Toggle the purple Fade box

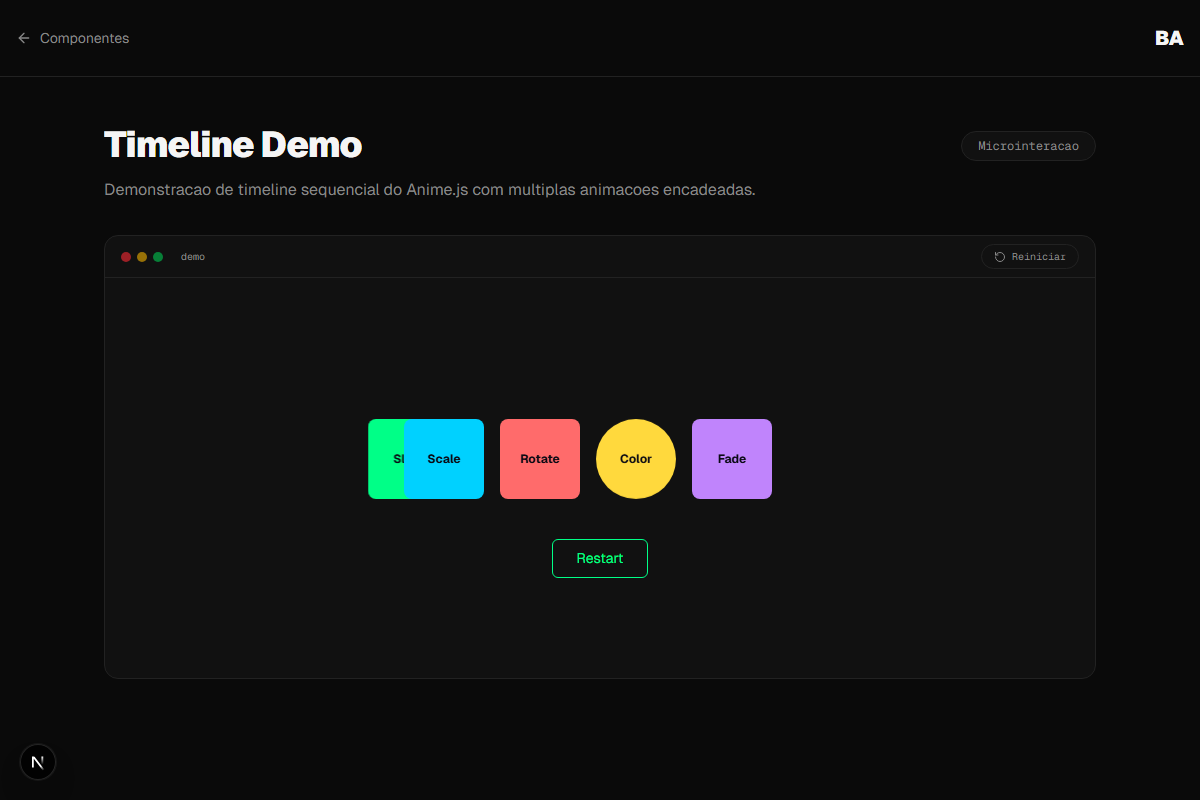pyautogui.click(x=731, y=459)
